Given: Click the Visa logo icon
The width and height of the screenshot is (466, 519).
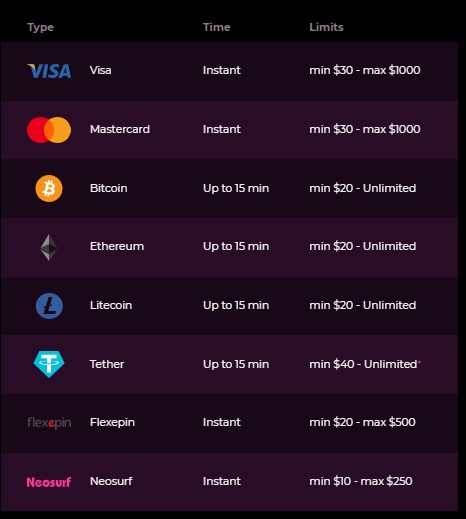Looking at the screenshot, I should (49, 71).
